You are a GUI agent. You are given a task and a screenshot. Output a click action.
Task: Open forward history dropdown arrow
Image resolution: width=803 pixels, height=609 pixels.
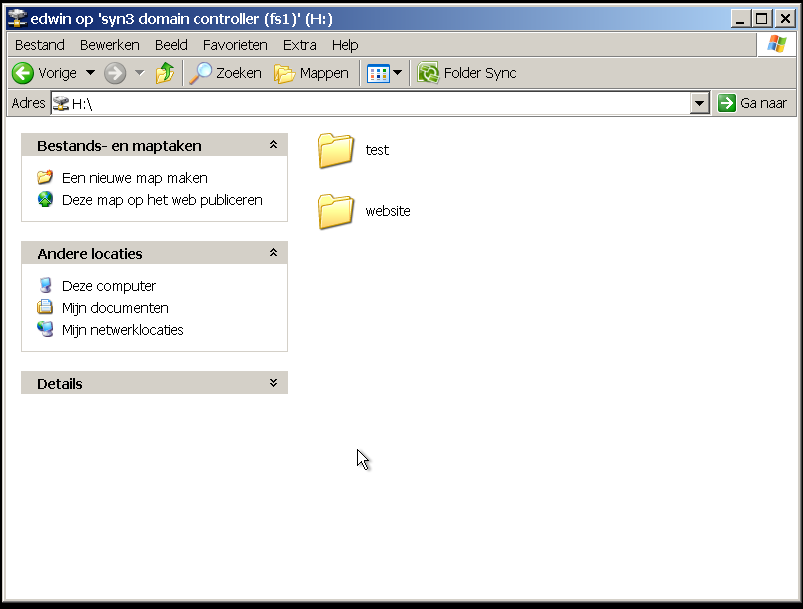click(140, 73)
